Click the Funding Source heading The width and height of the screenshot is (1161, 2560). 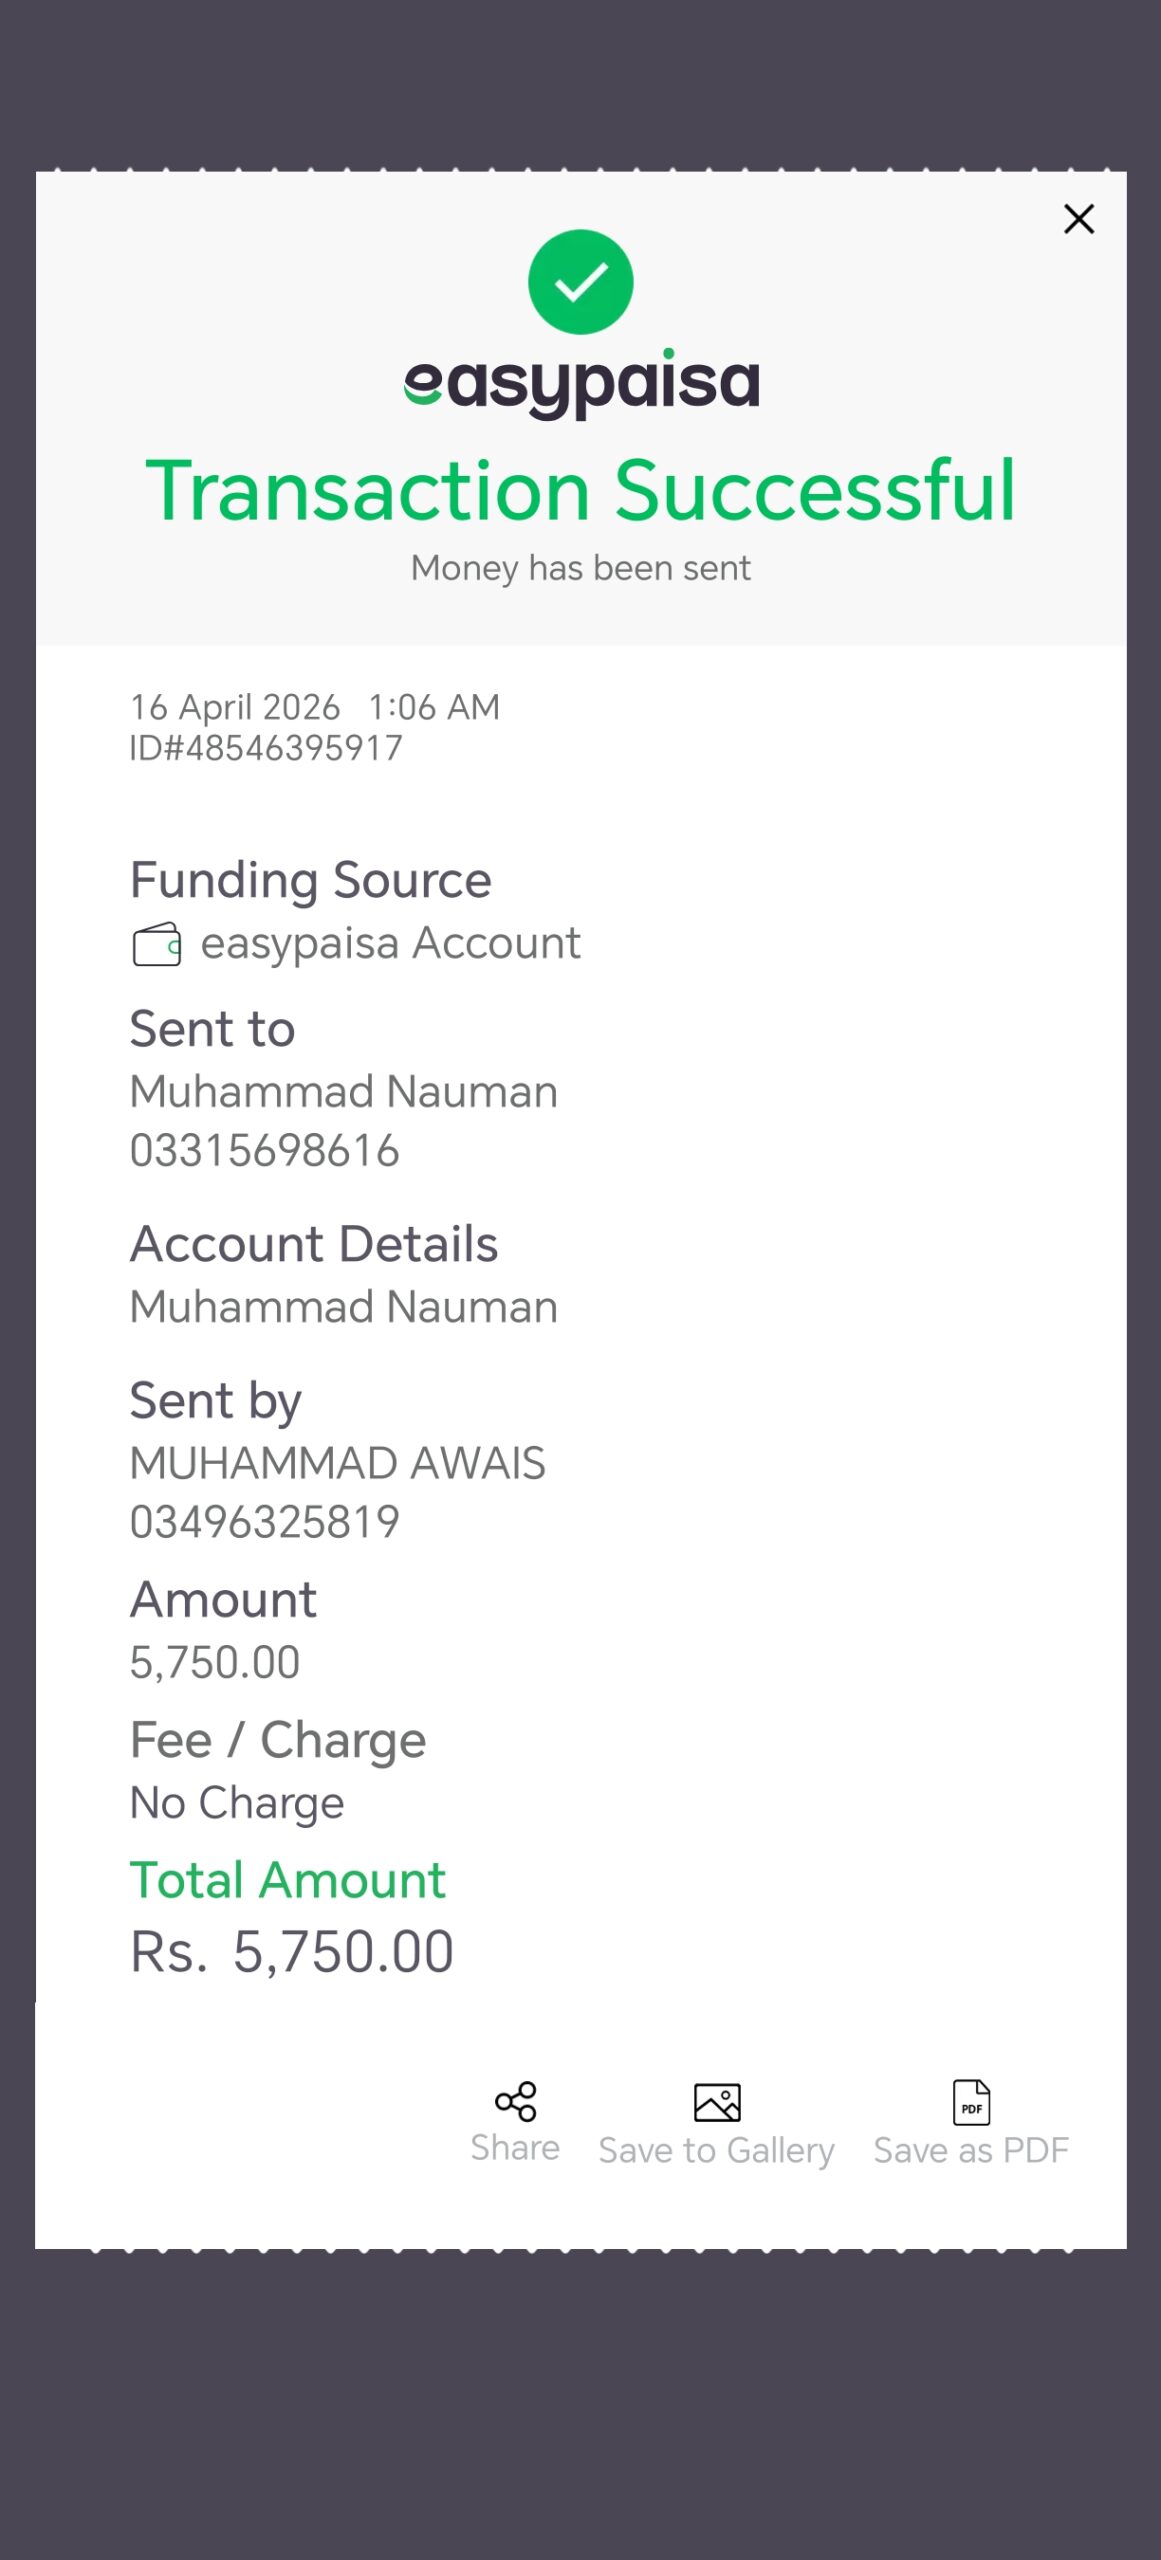(x=311, y=880)
